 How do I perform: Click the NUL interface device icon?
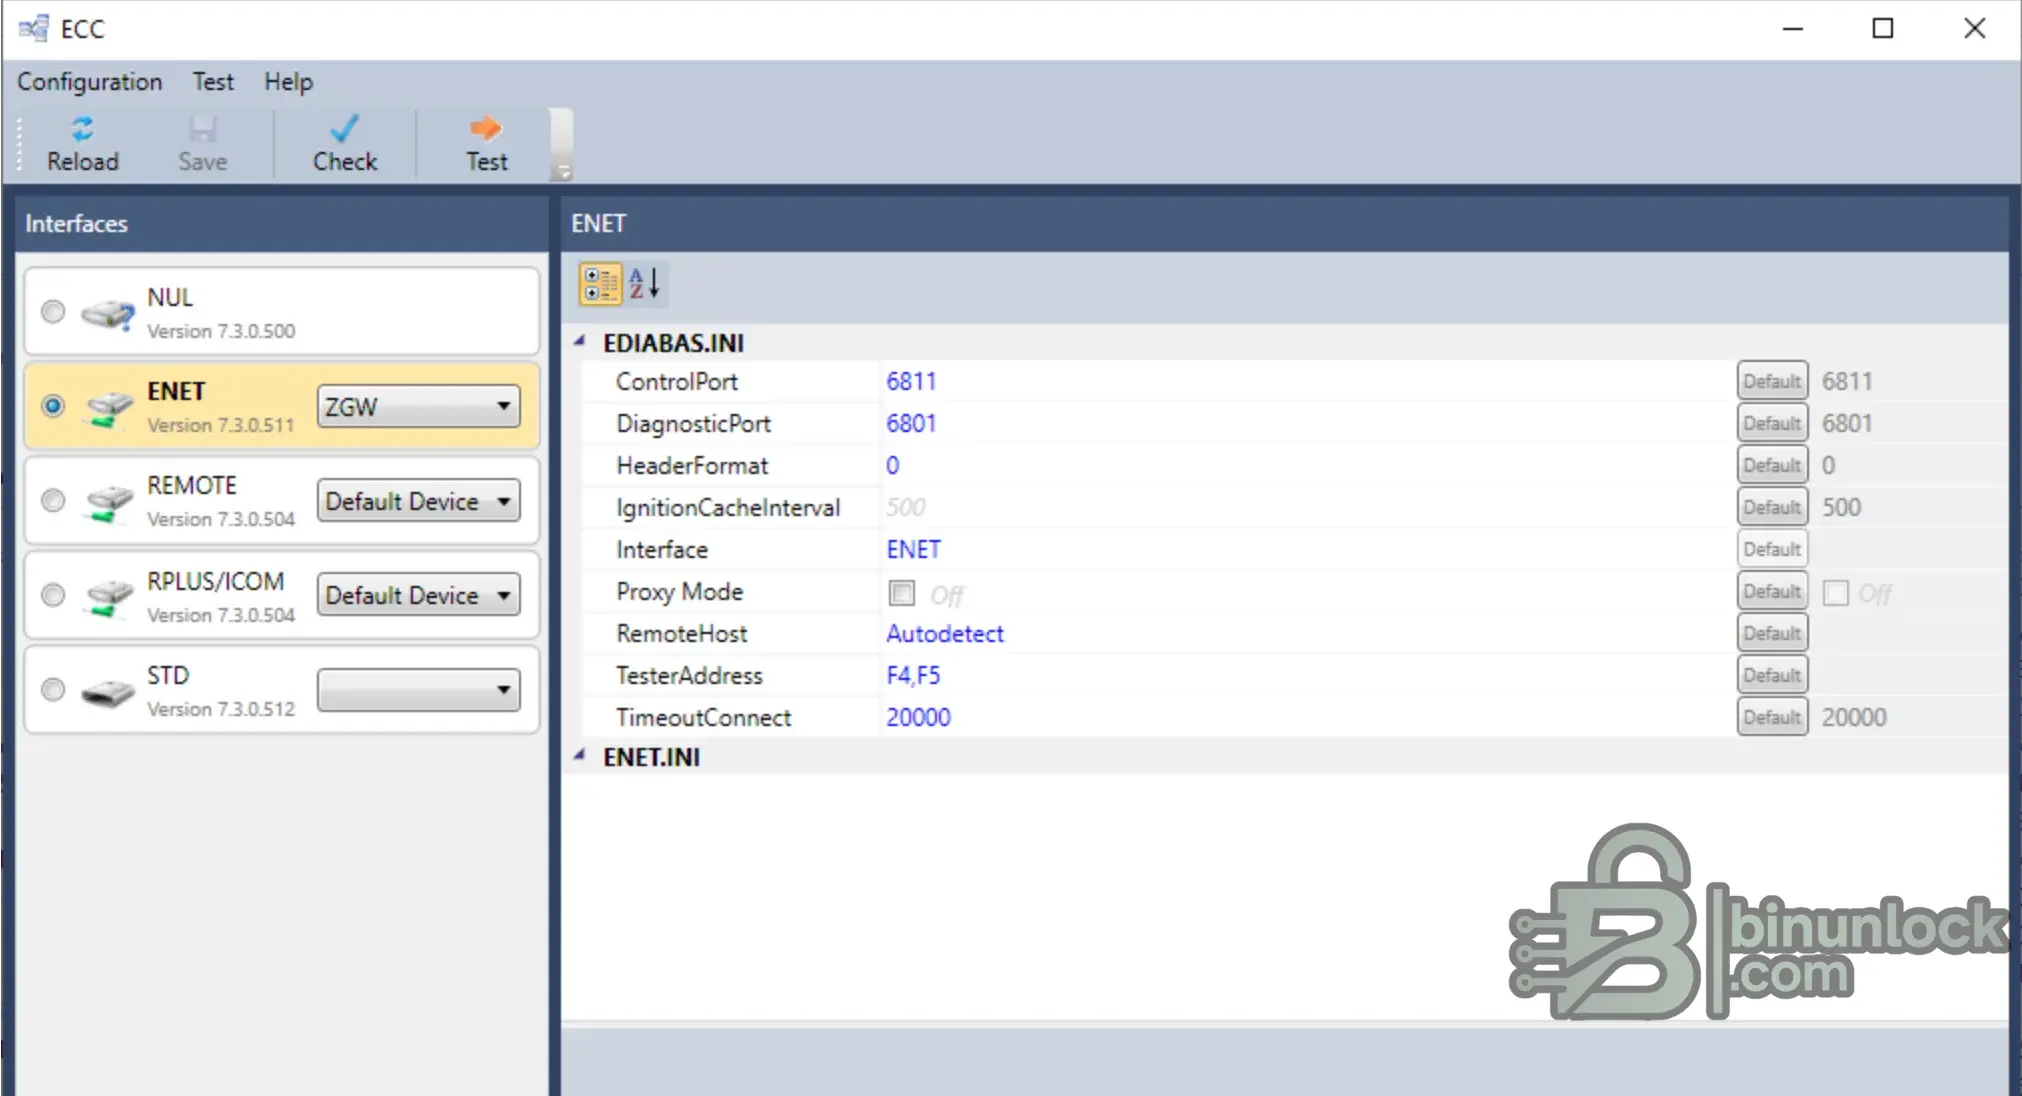[107, 314]
